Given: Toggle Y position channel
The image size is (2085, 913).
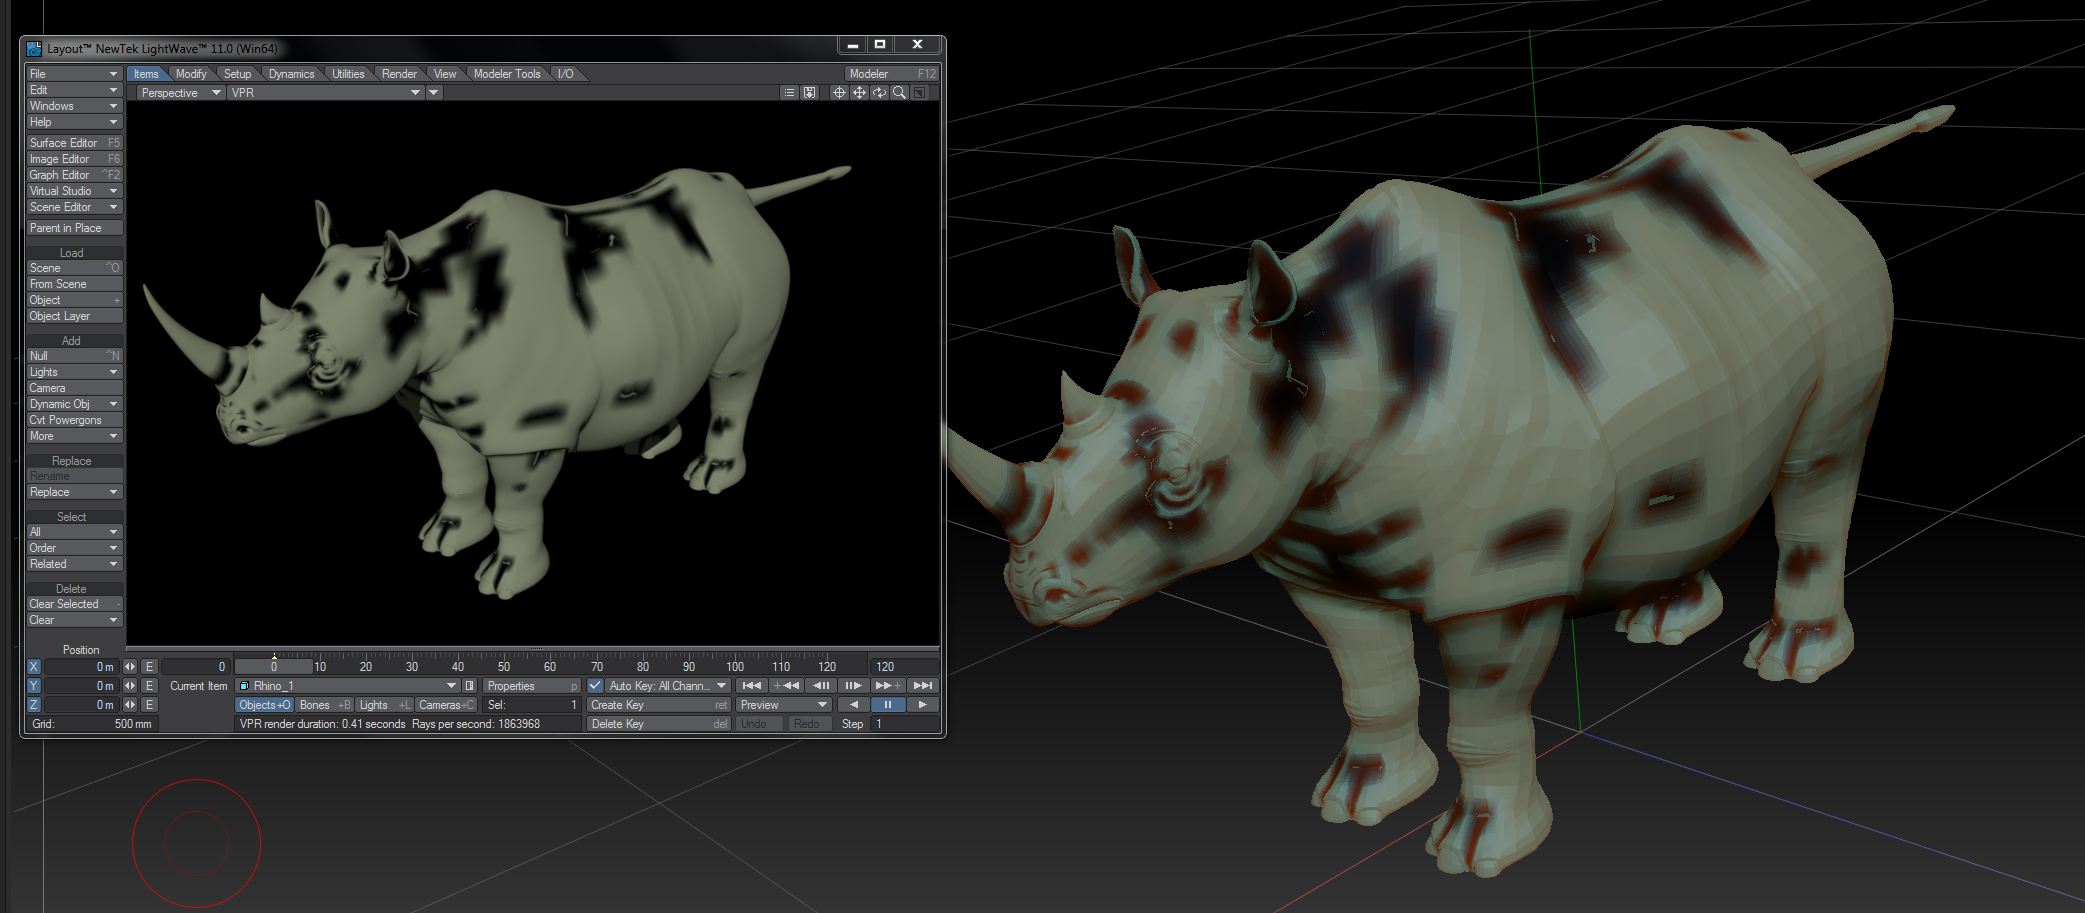Looking at the screenshot, I should click(34, 686).
